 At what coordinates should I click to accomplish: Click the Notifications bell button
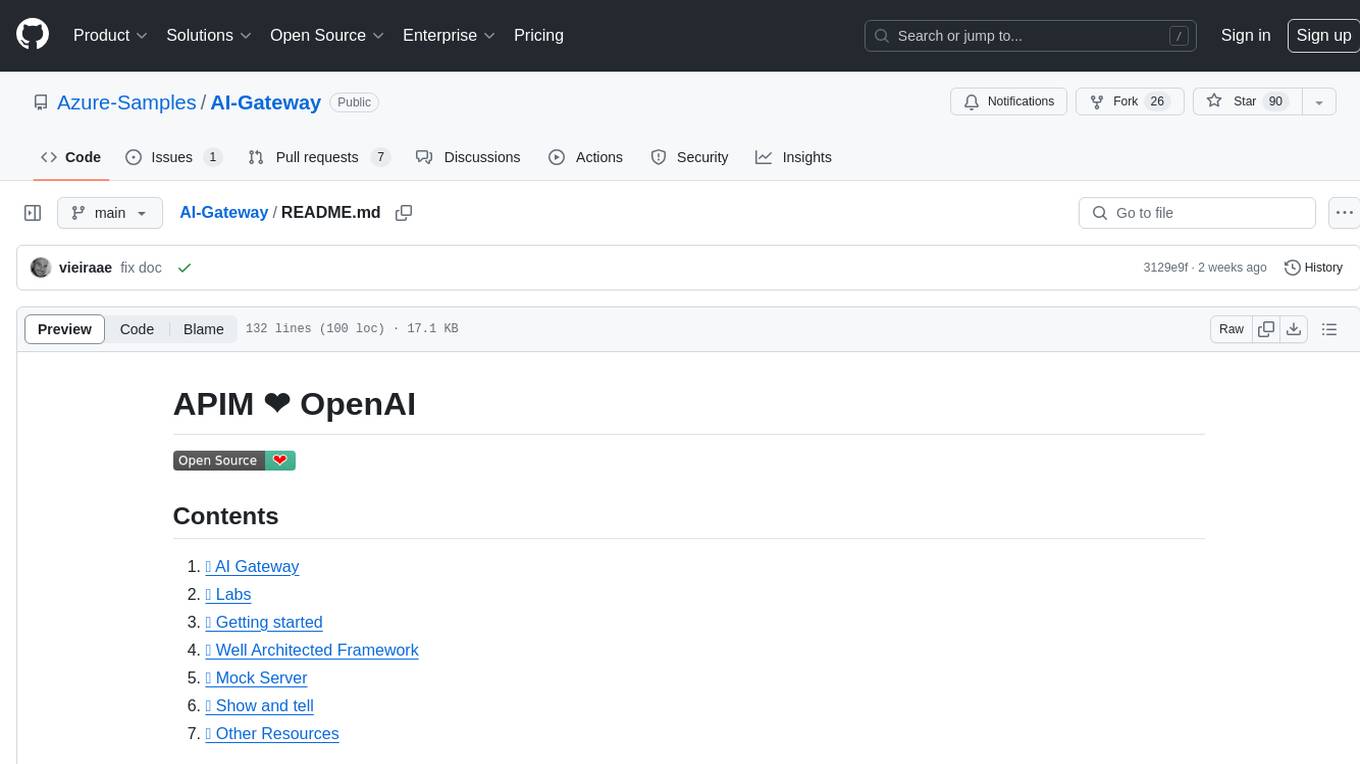coord(1009,102)
